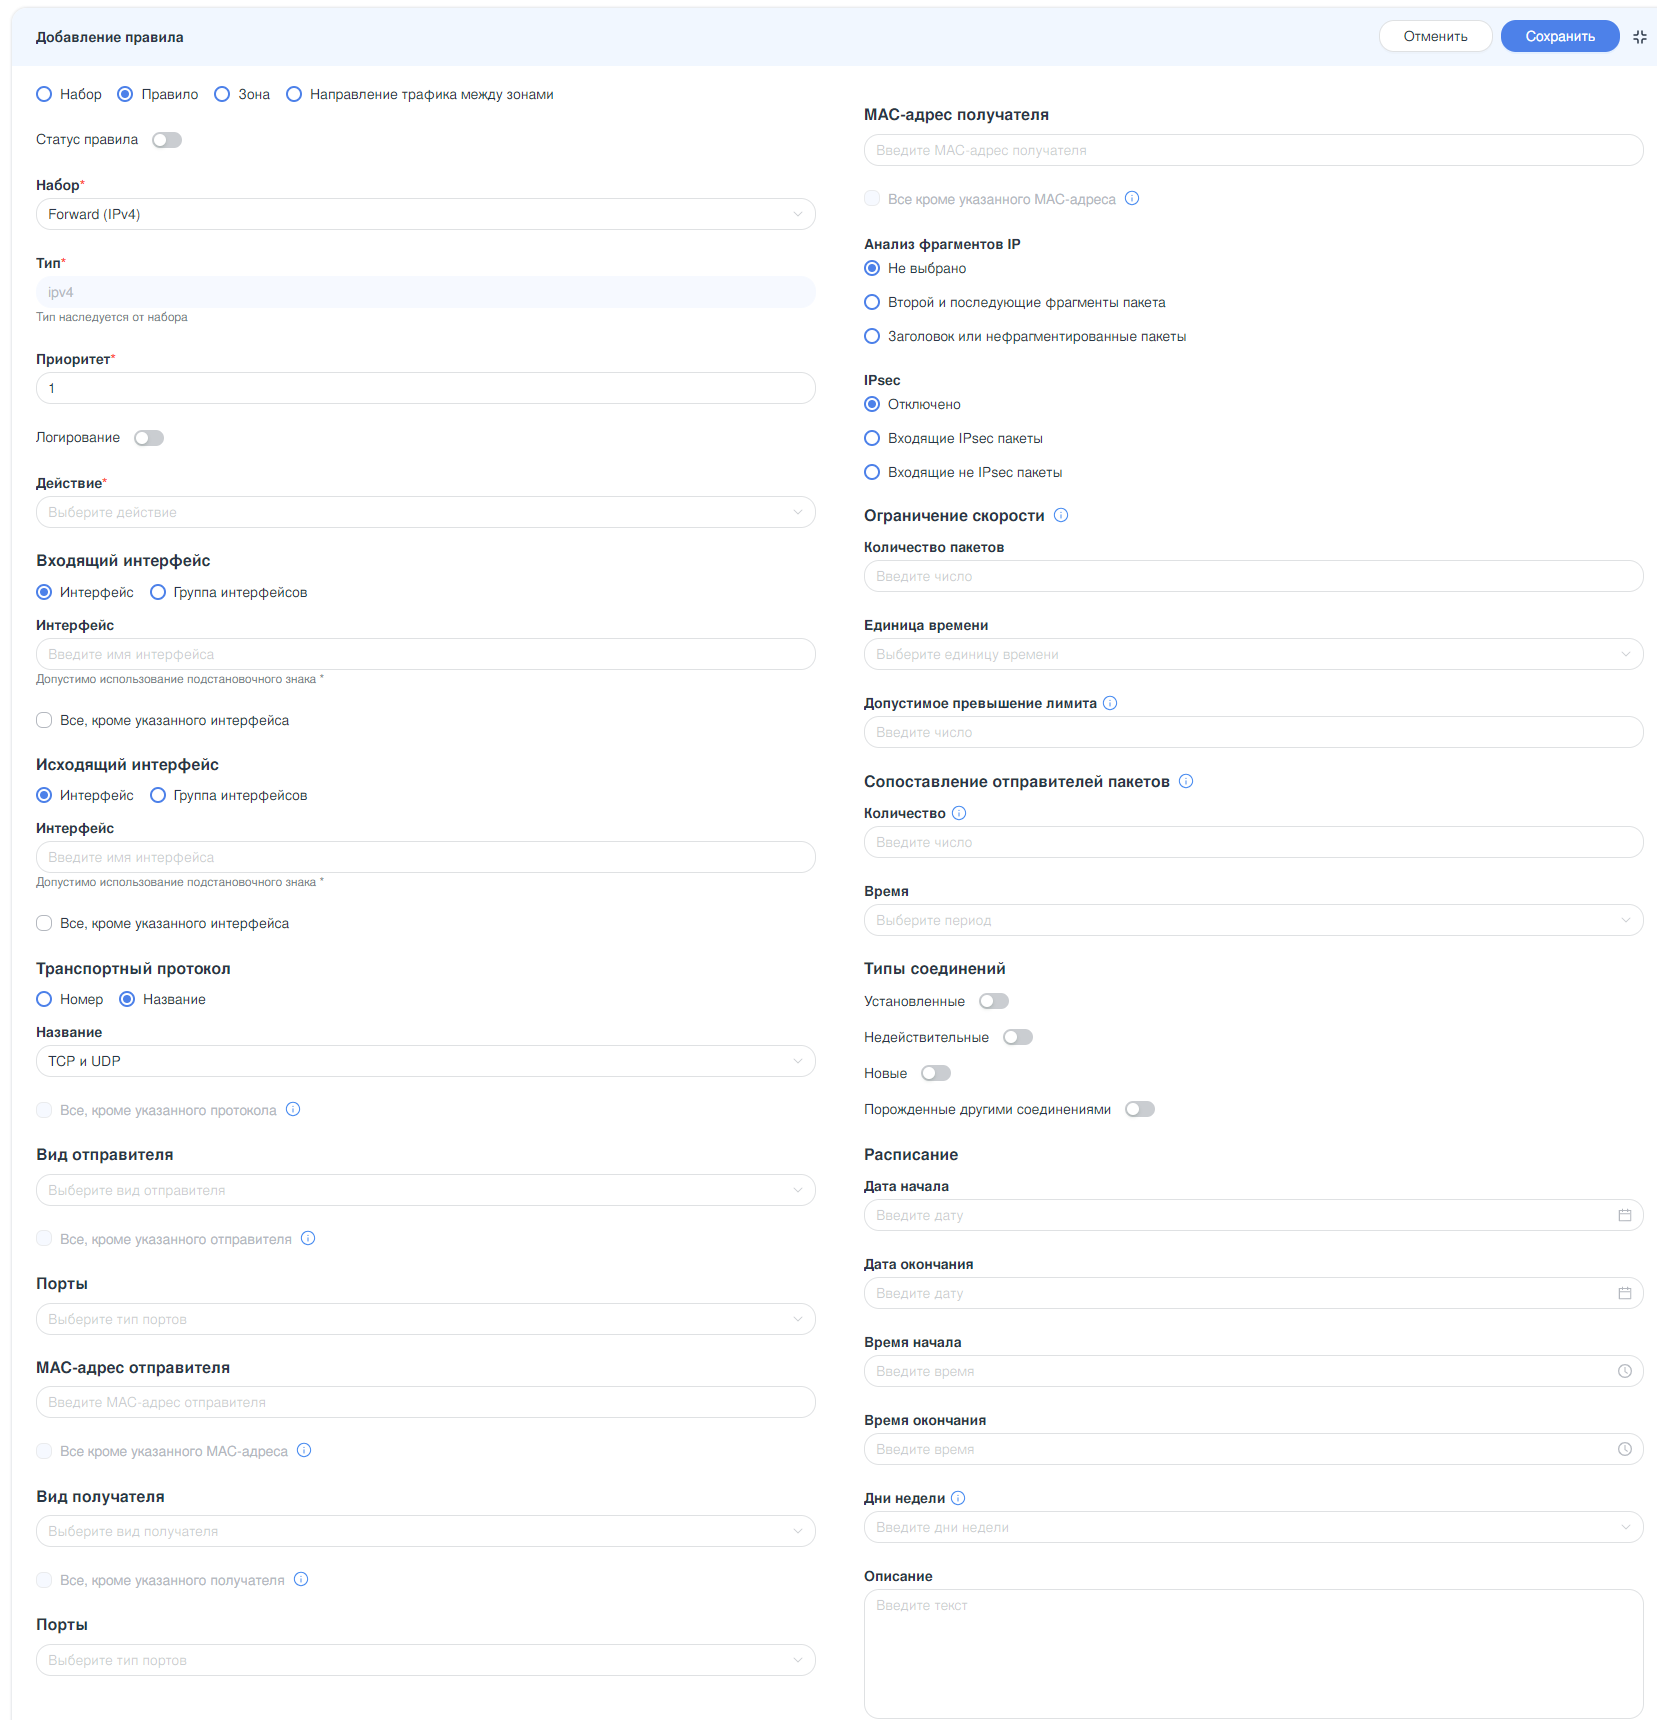Focus incoming Интерфейс name field
This screenshot has height=1720, width=1657.
(x=426, y=654)
